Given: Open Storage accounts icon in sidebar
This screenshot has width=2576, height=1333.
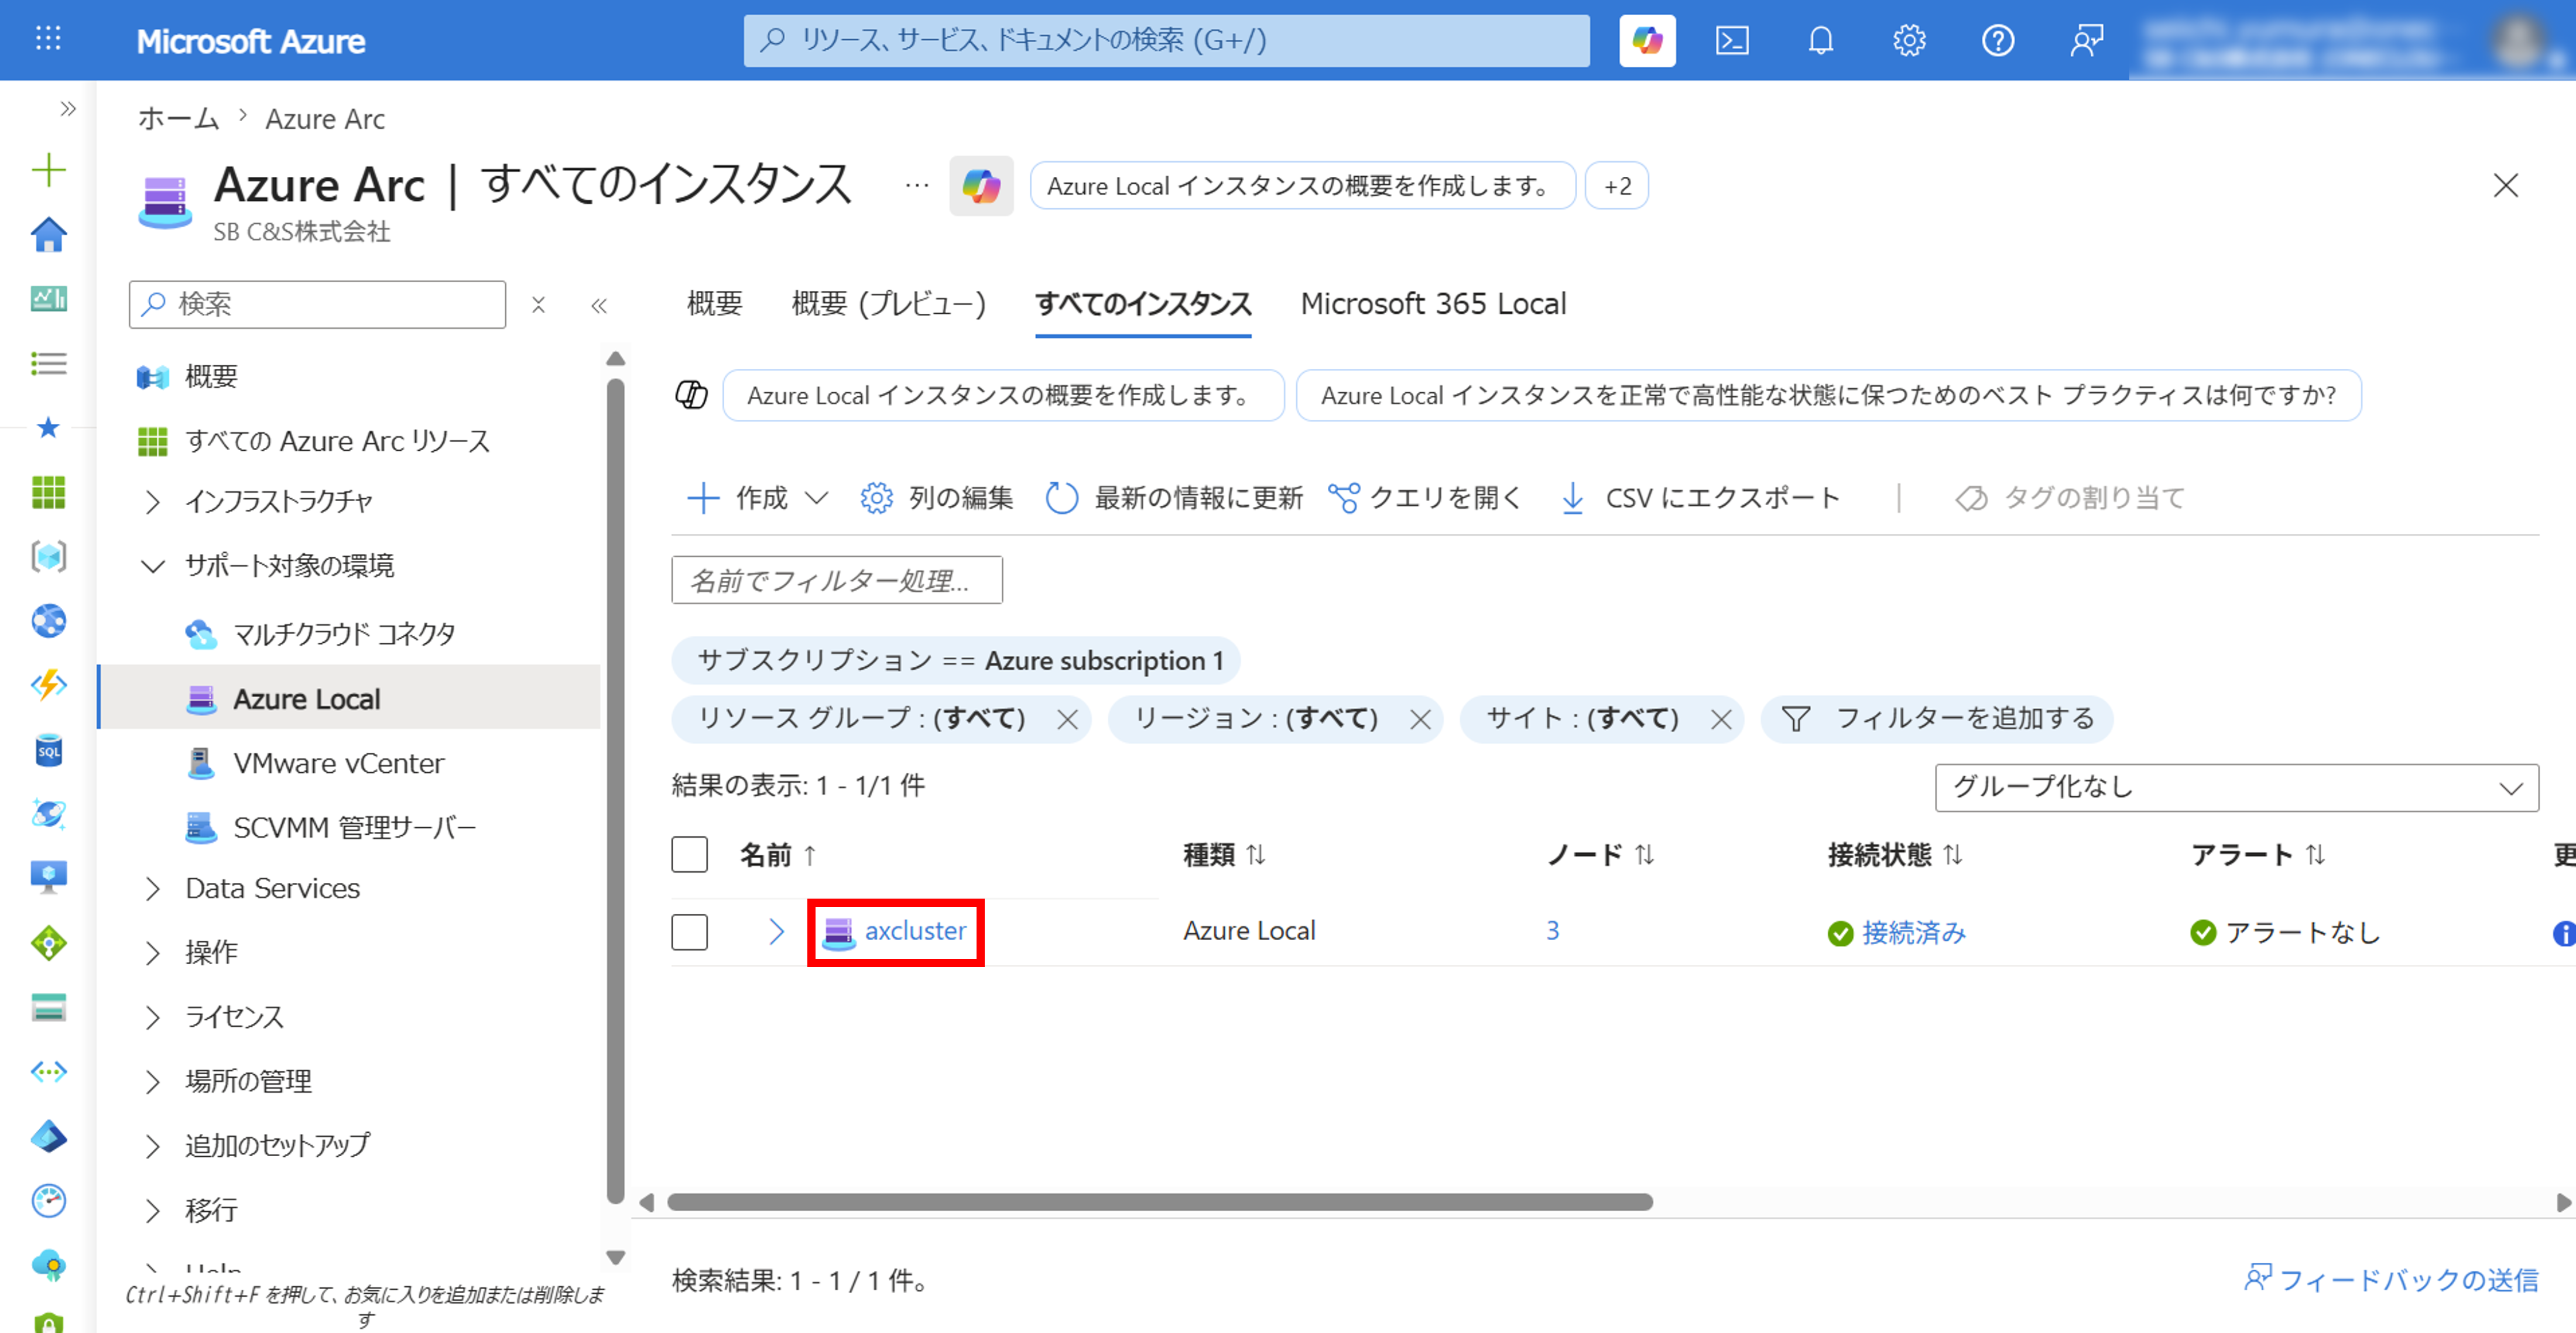Looking at the screenshot, I should pyautogui.click(x=48, y=1007).
